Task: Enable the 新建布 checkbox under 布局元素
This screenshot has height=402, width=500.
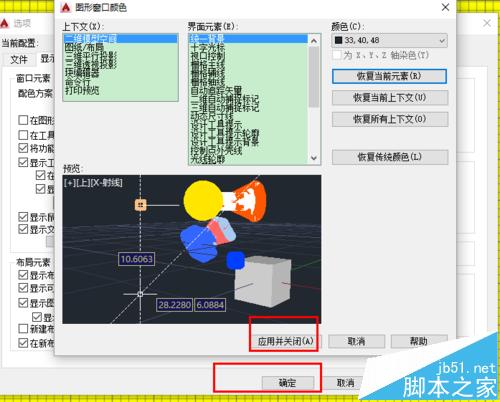Action: (23, 329)
